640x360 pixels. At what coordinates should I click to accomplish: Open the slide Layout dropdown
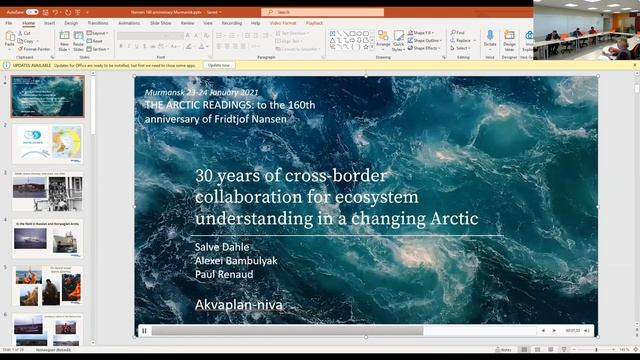tap(97, 33)
